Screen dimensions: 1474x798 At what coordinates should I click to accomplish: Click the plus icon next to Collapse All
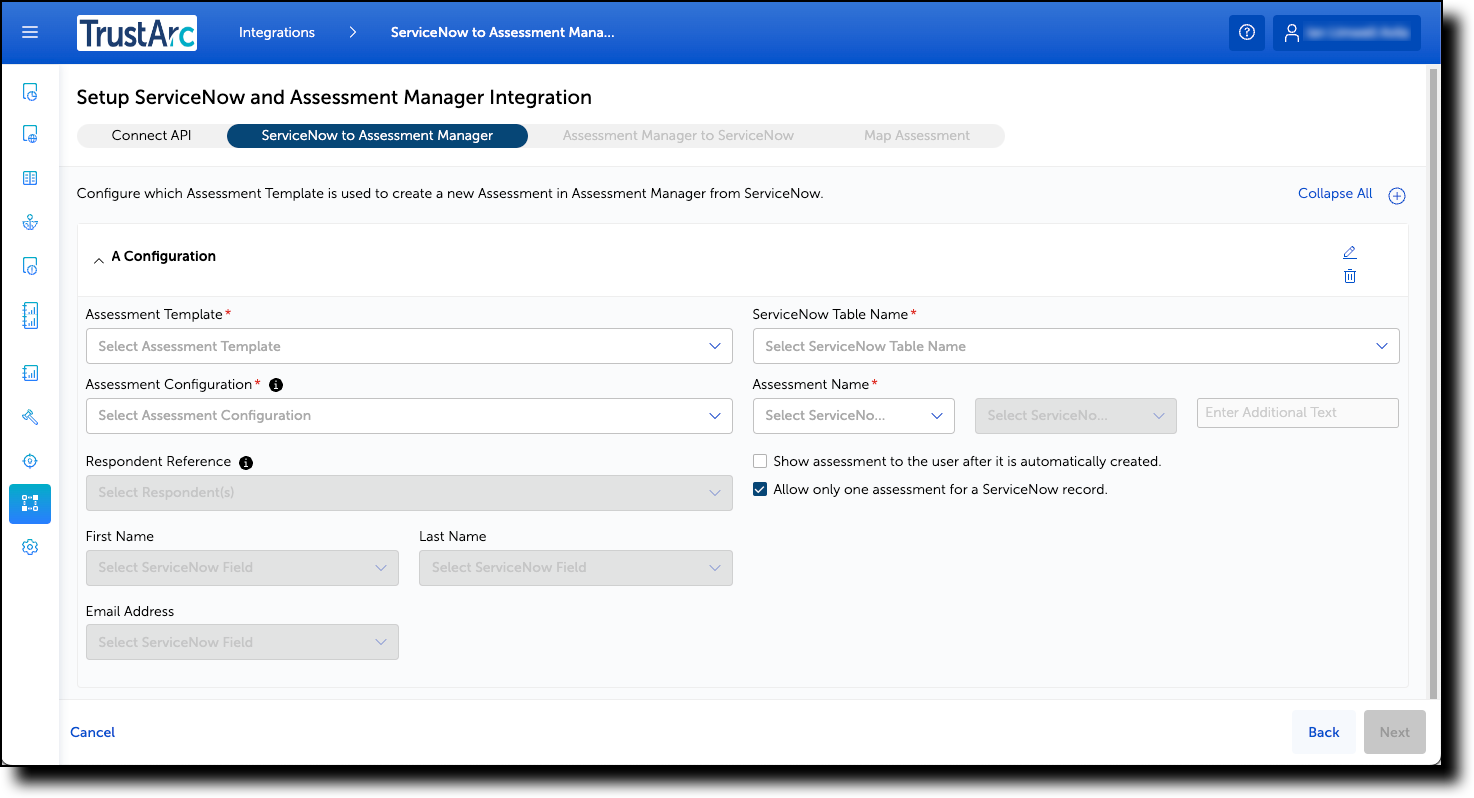[x=1397, y=195]
